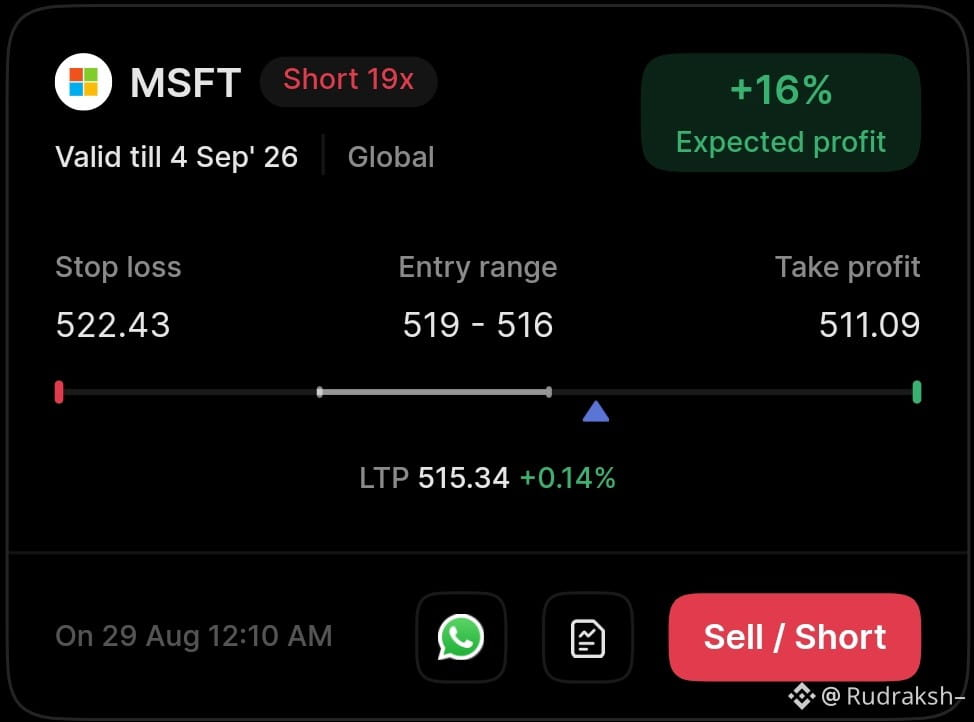Click the @ Rudraksh watermark handle

point(892,696)
